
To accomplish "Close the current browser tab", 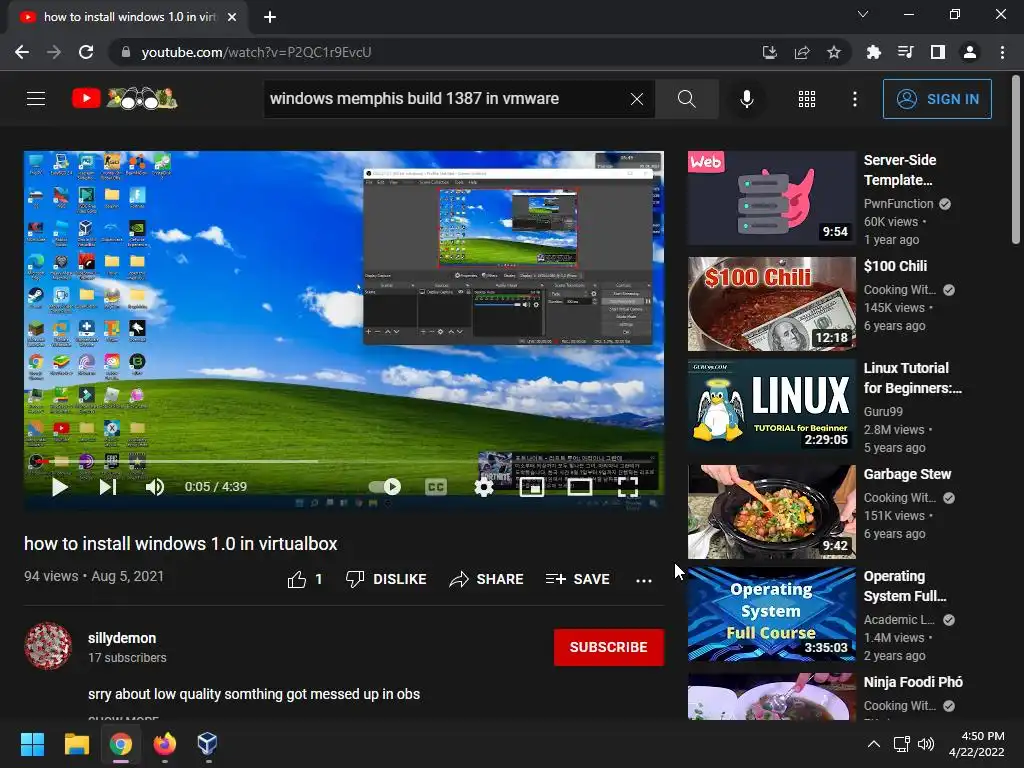I will (232, 17).
